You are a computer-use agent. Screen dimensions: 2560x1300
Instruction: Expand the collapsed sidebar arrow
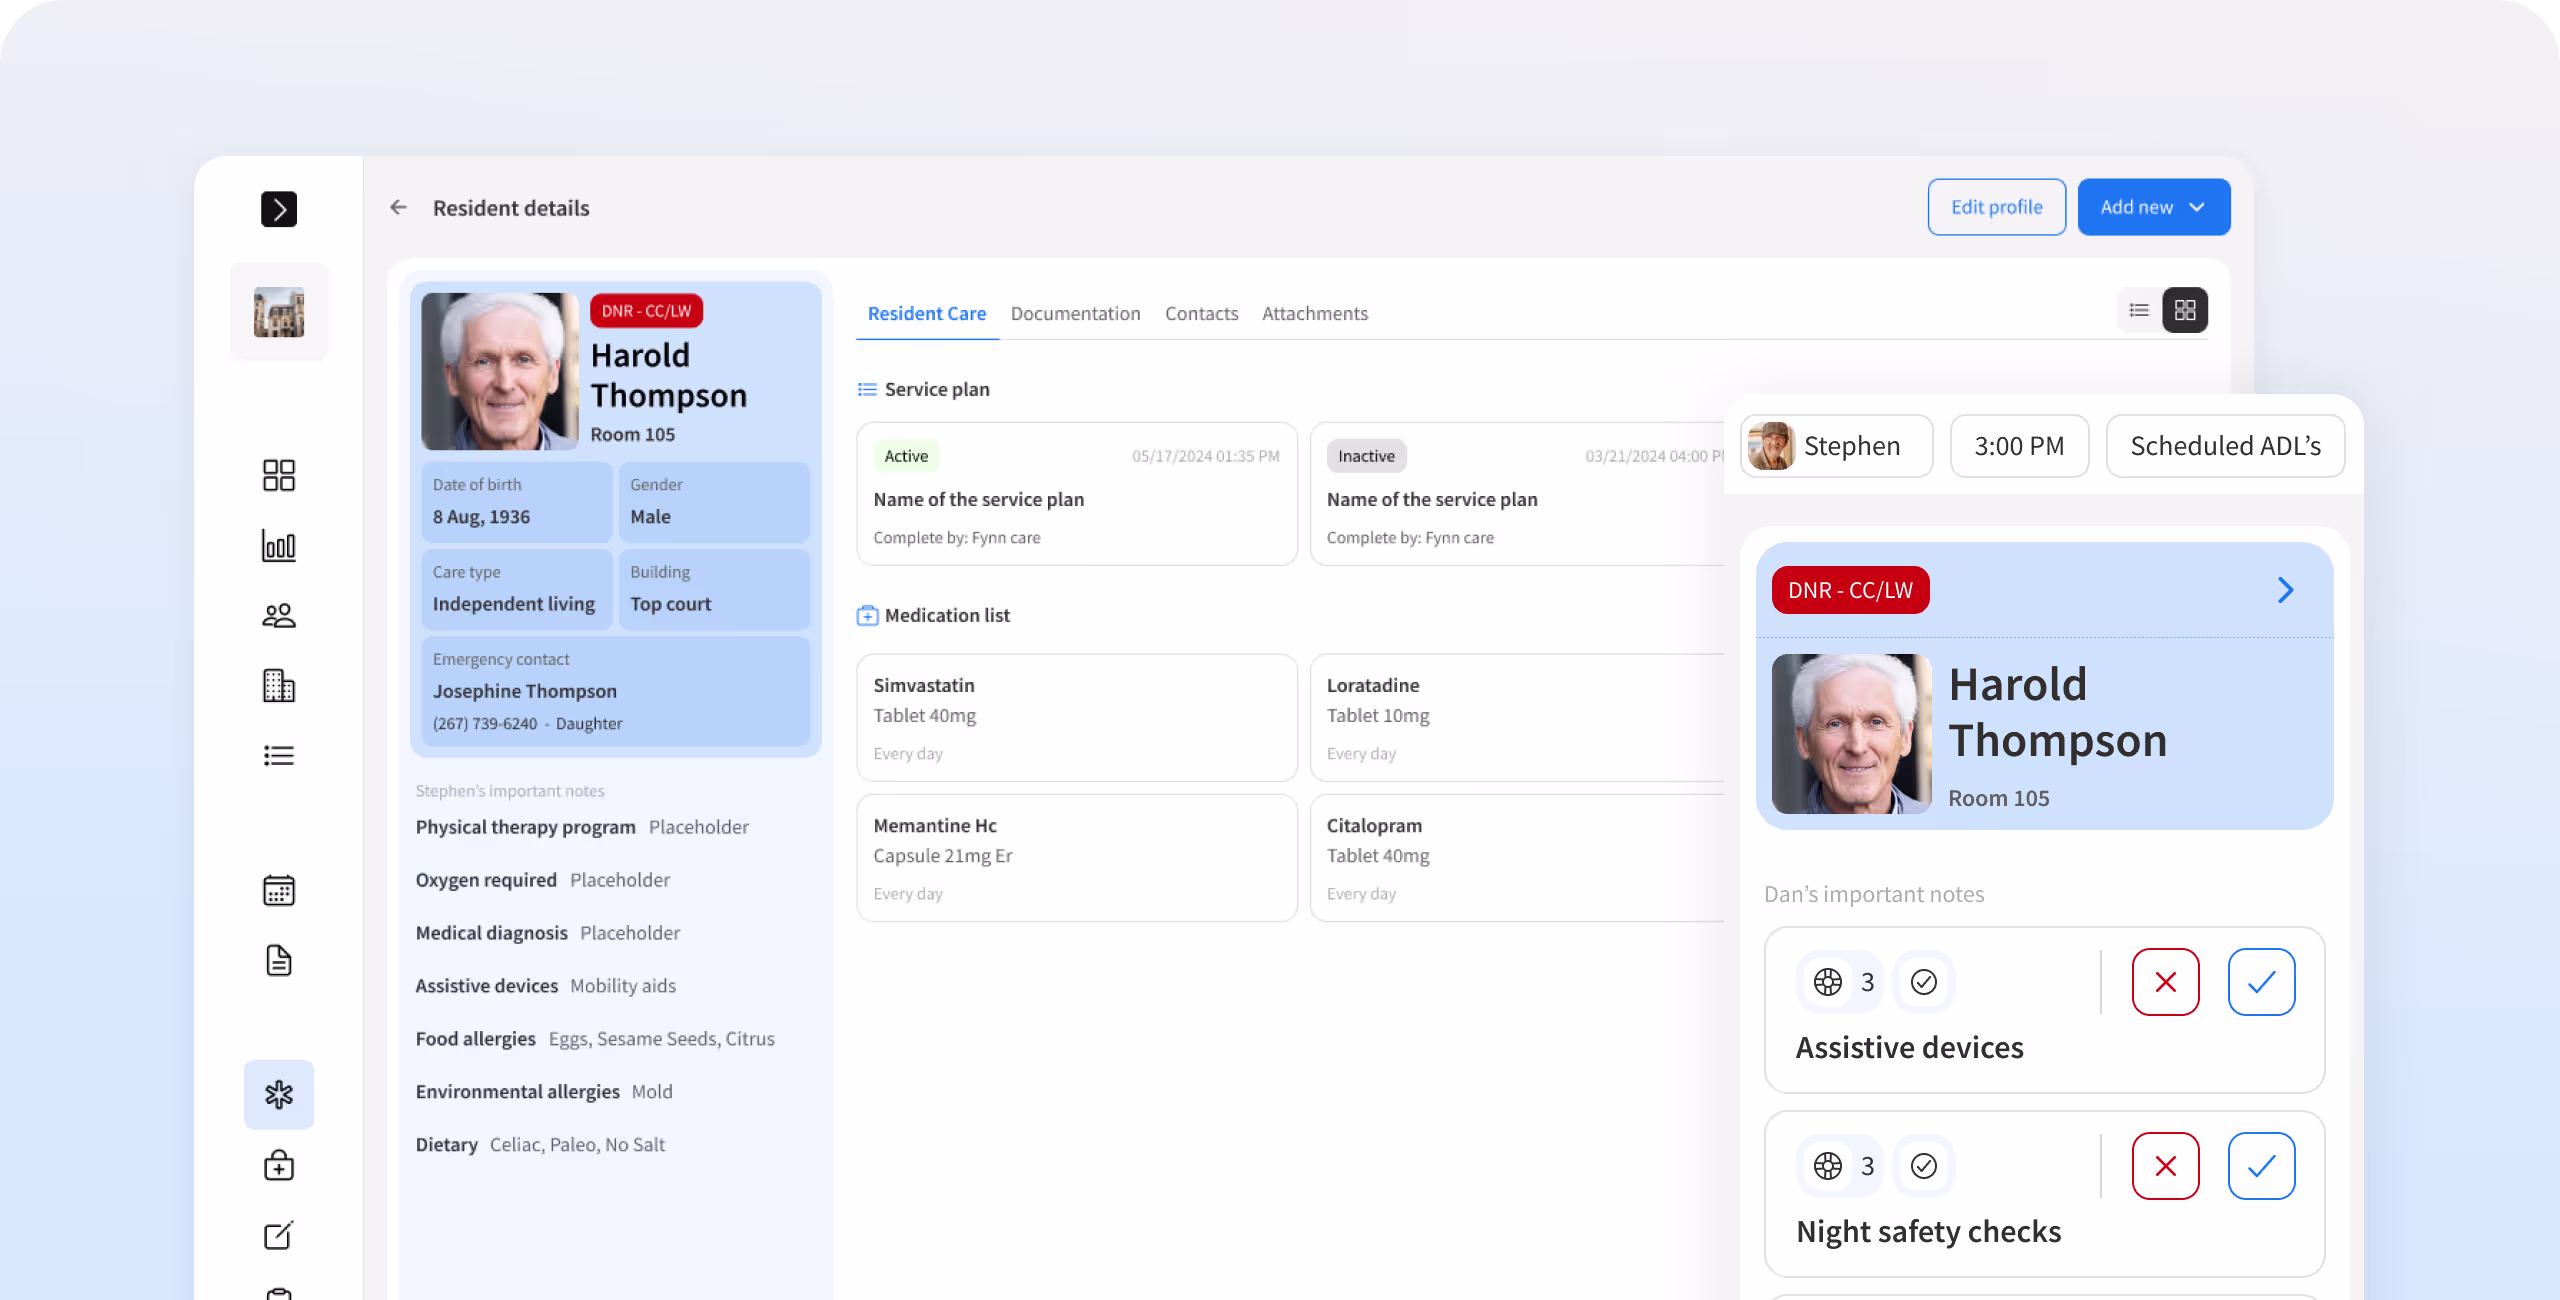[279, 209]
